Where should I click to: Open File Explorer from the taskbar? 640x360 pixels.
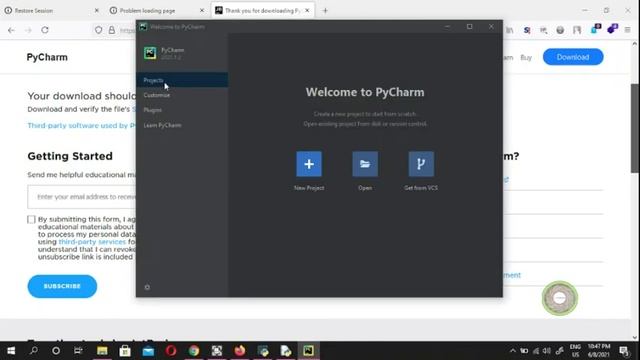point(102,351)
